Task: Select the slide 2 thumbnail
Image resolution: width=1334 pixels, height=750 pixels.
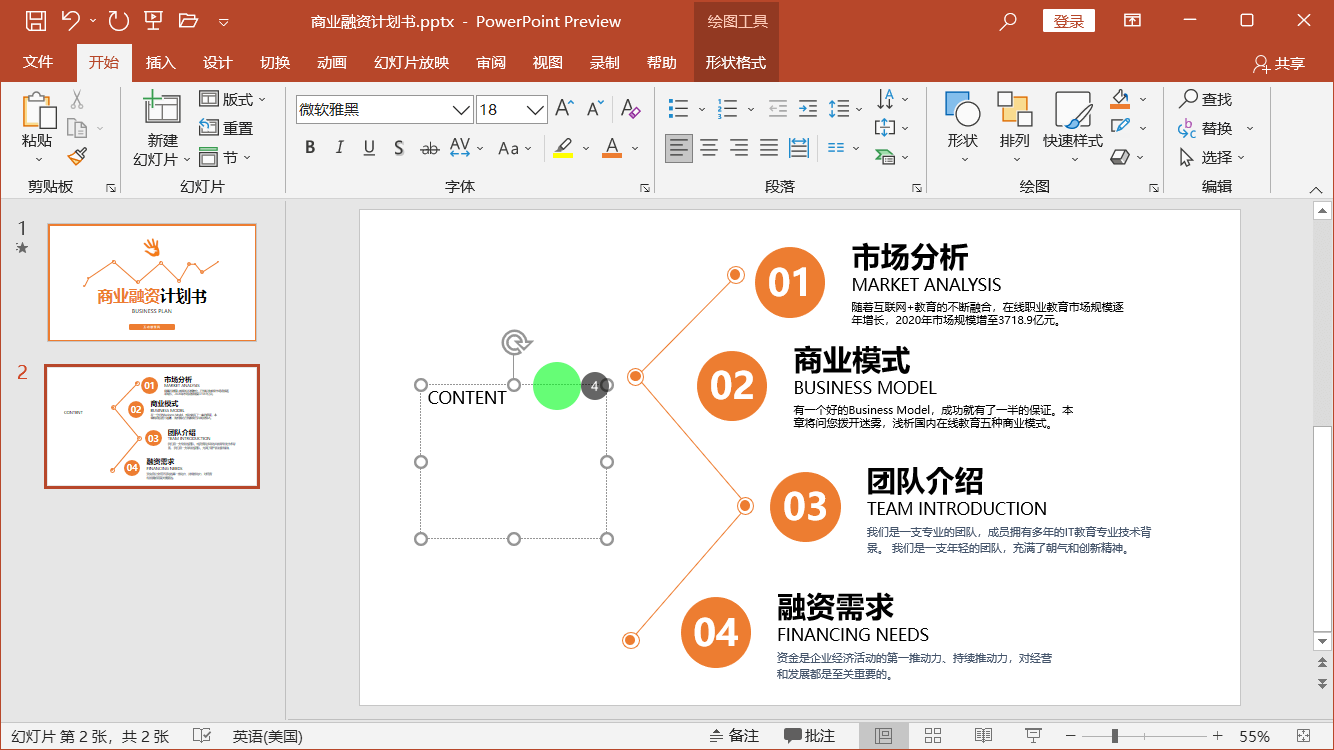Action: [152, 426]
